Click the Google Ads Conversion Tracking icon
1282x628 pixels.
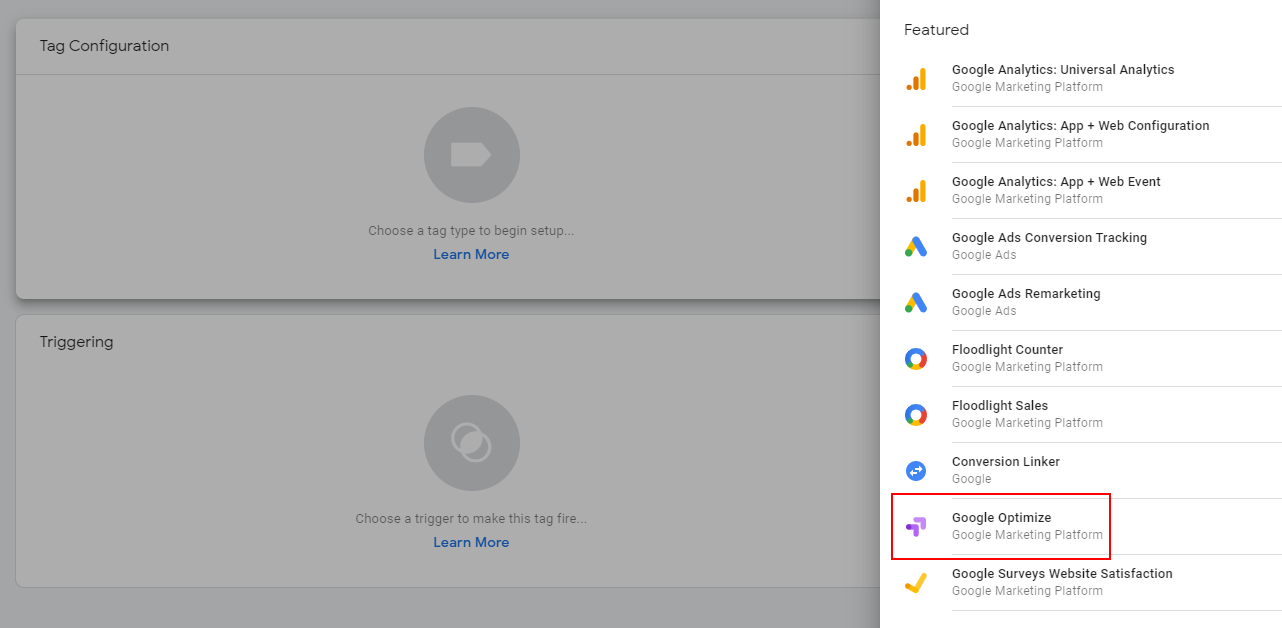916,247
